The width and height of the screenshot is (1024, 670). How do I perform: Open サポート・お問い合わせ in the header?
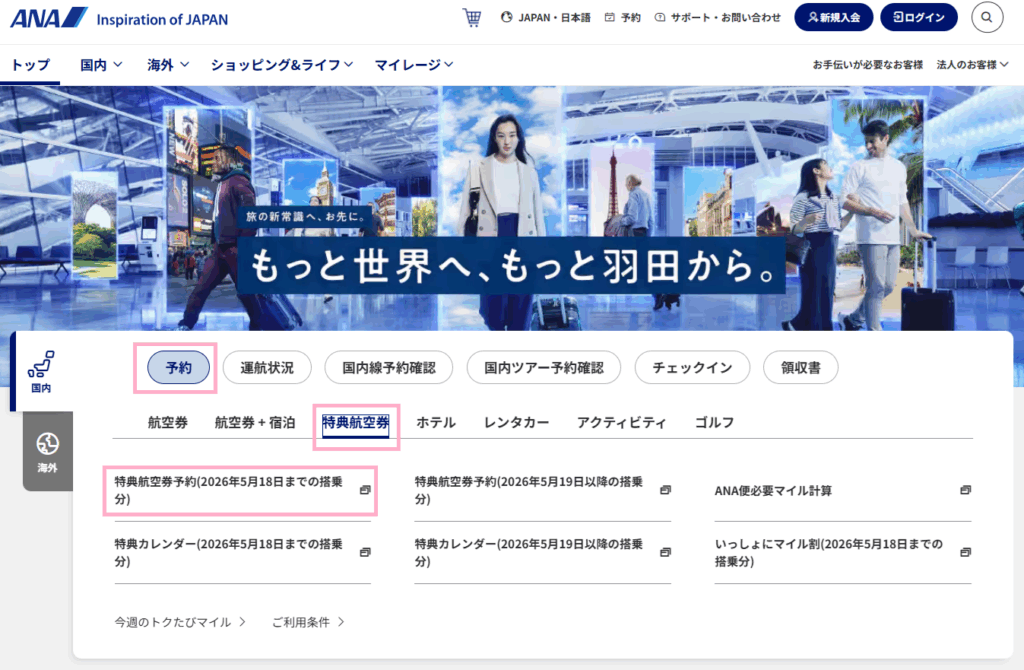(x=717, y=18)
